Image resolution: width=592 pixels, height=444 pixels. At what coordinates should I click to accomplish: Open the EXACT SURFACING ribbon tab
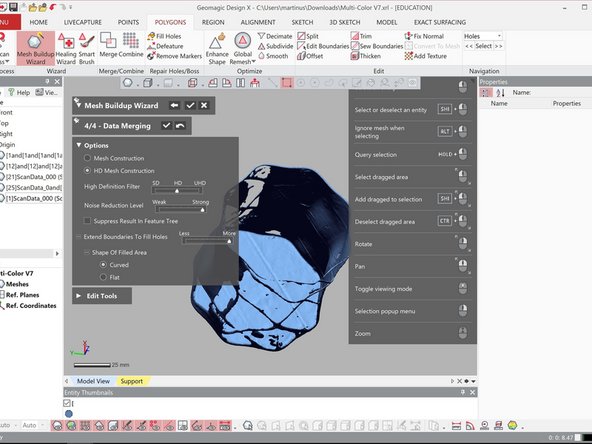[x=440, y=22]
